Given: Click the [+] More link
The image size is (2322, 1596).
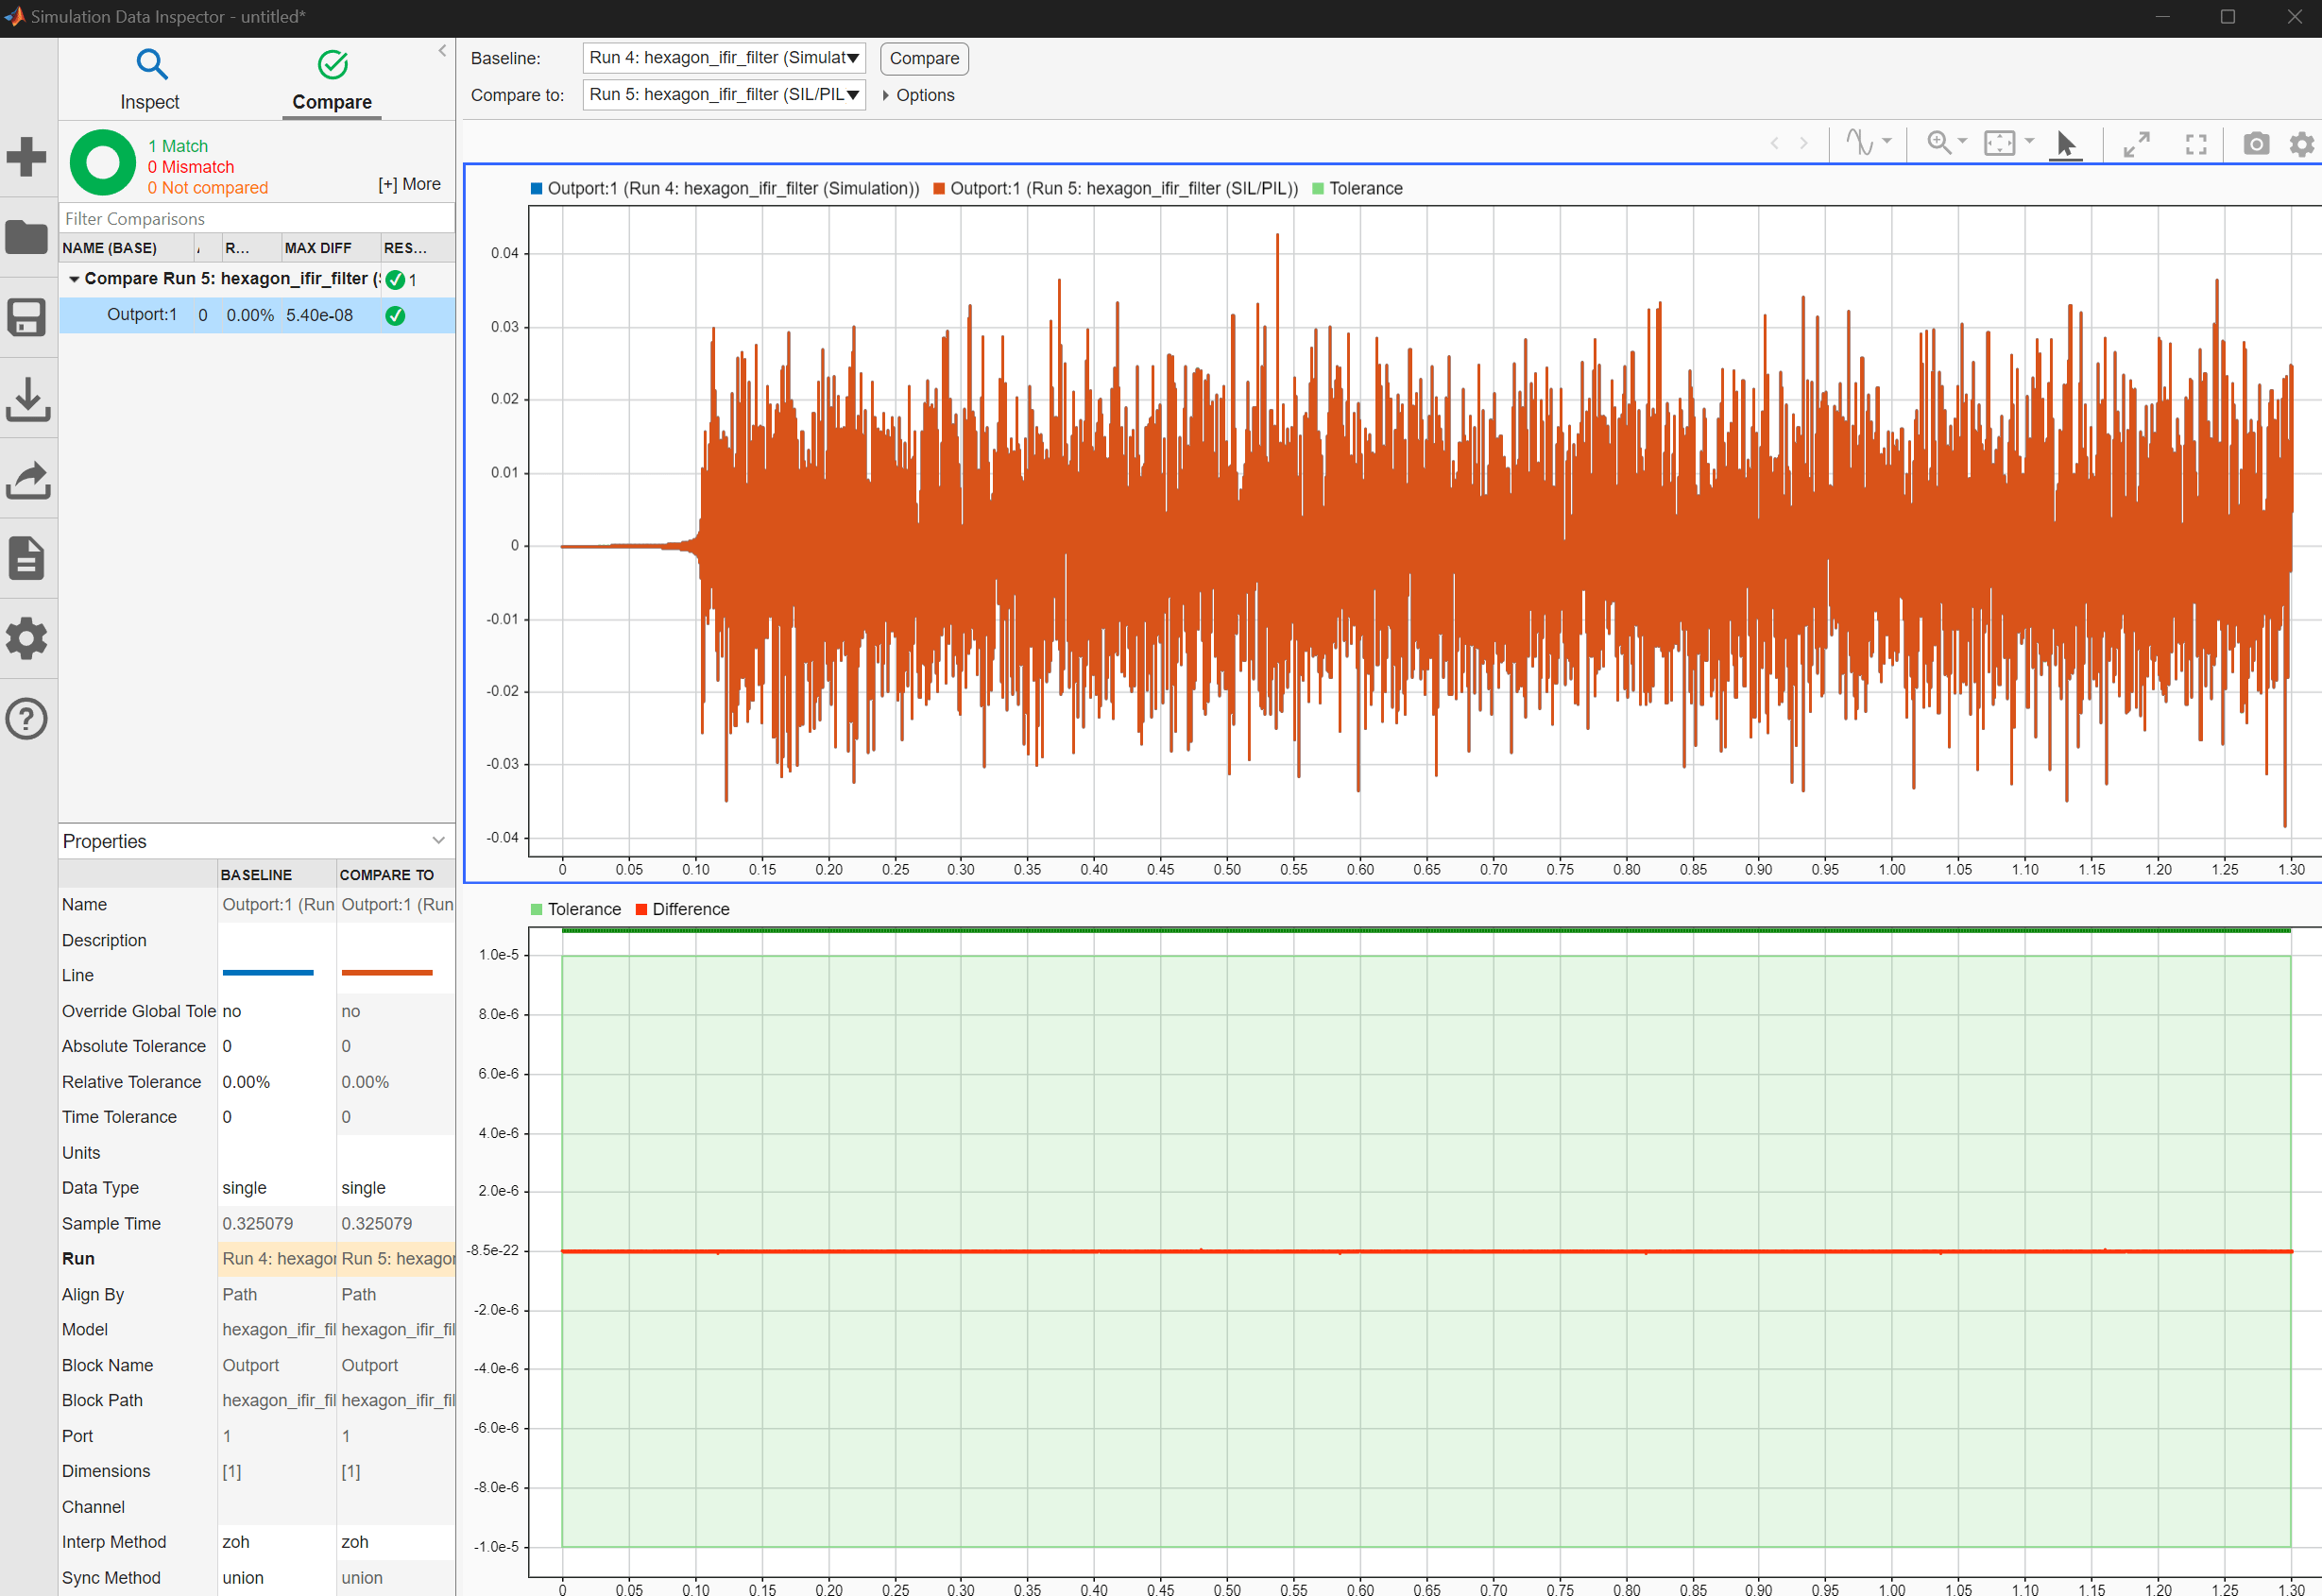Looking at the screenshot, I should 409,184.
